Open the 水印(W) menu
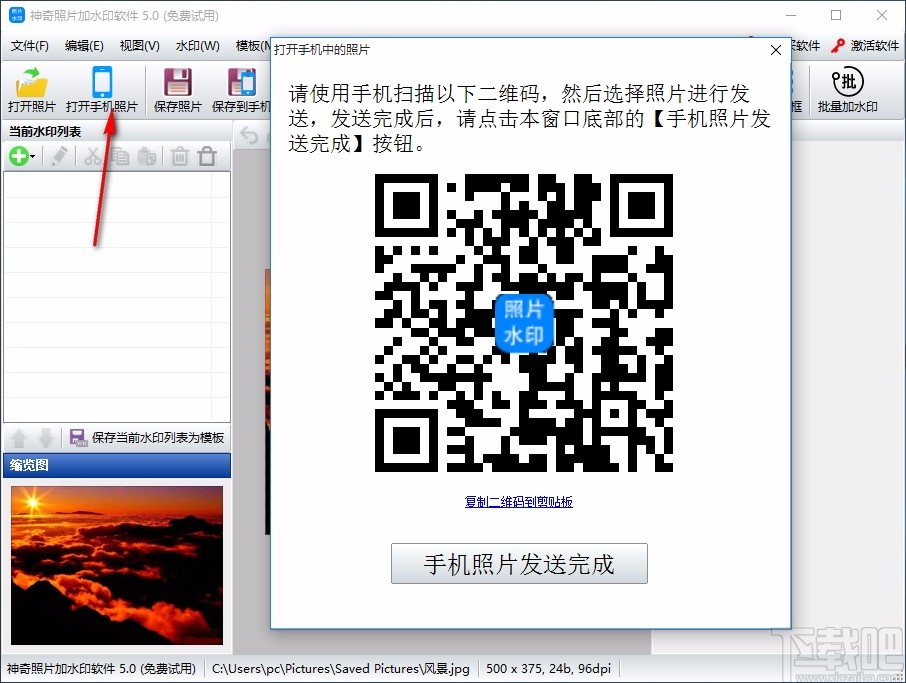906x683 pixels. point(198,46)
